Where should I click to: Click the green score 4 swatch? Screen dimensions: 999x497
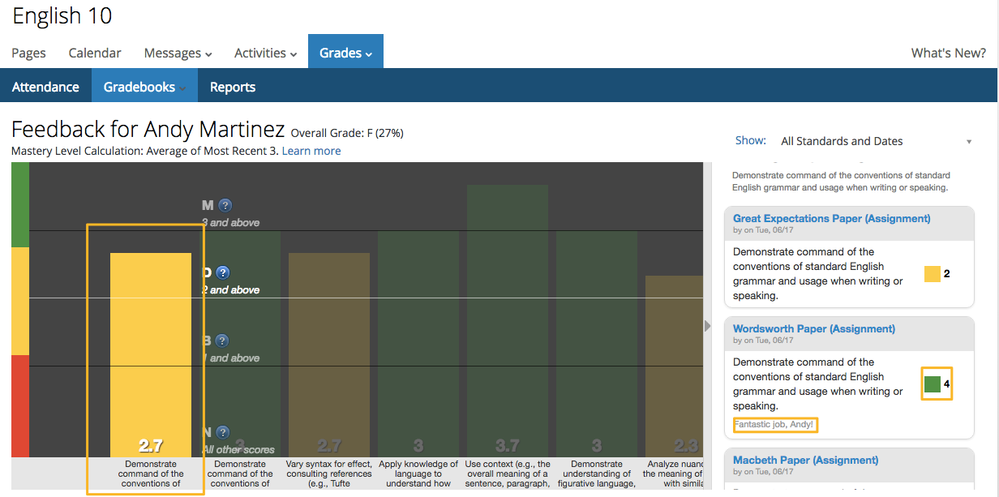point(932,384)
